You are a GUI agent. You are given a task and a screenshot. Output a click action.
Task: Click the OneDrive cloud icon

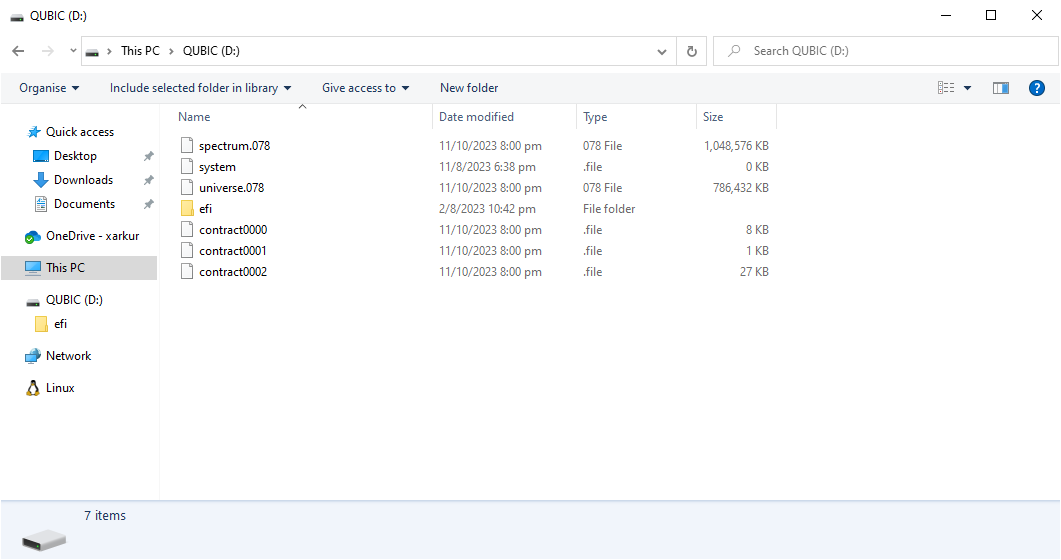click(x=32, y=237)
